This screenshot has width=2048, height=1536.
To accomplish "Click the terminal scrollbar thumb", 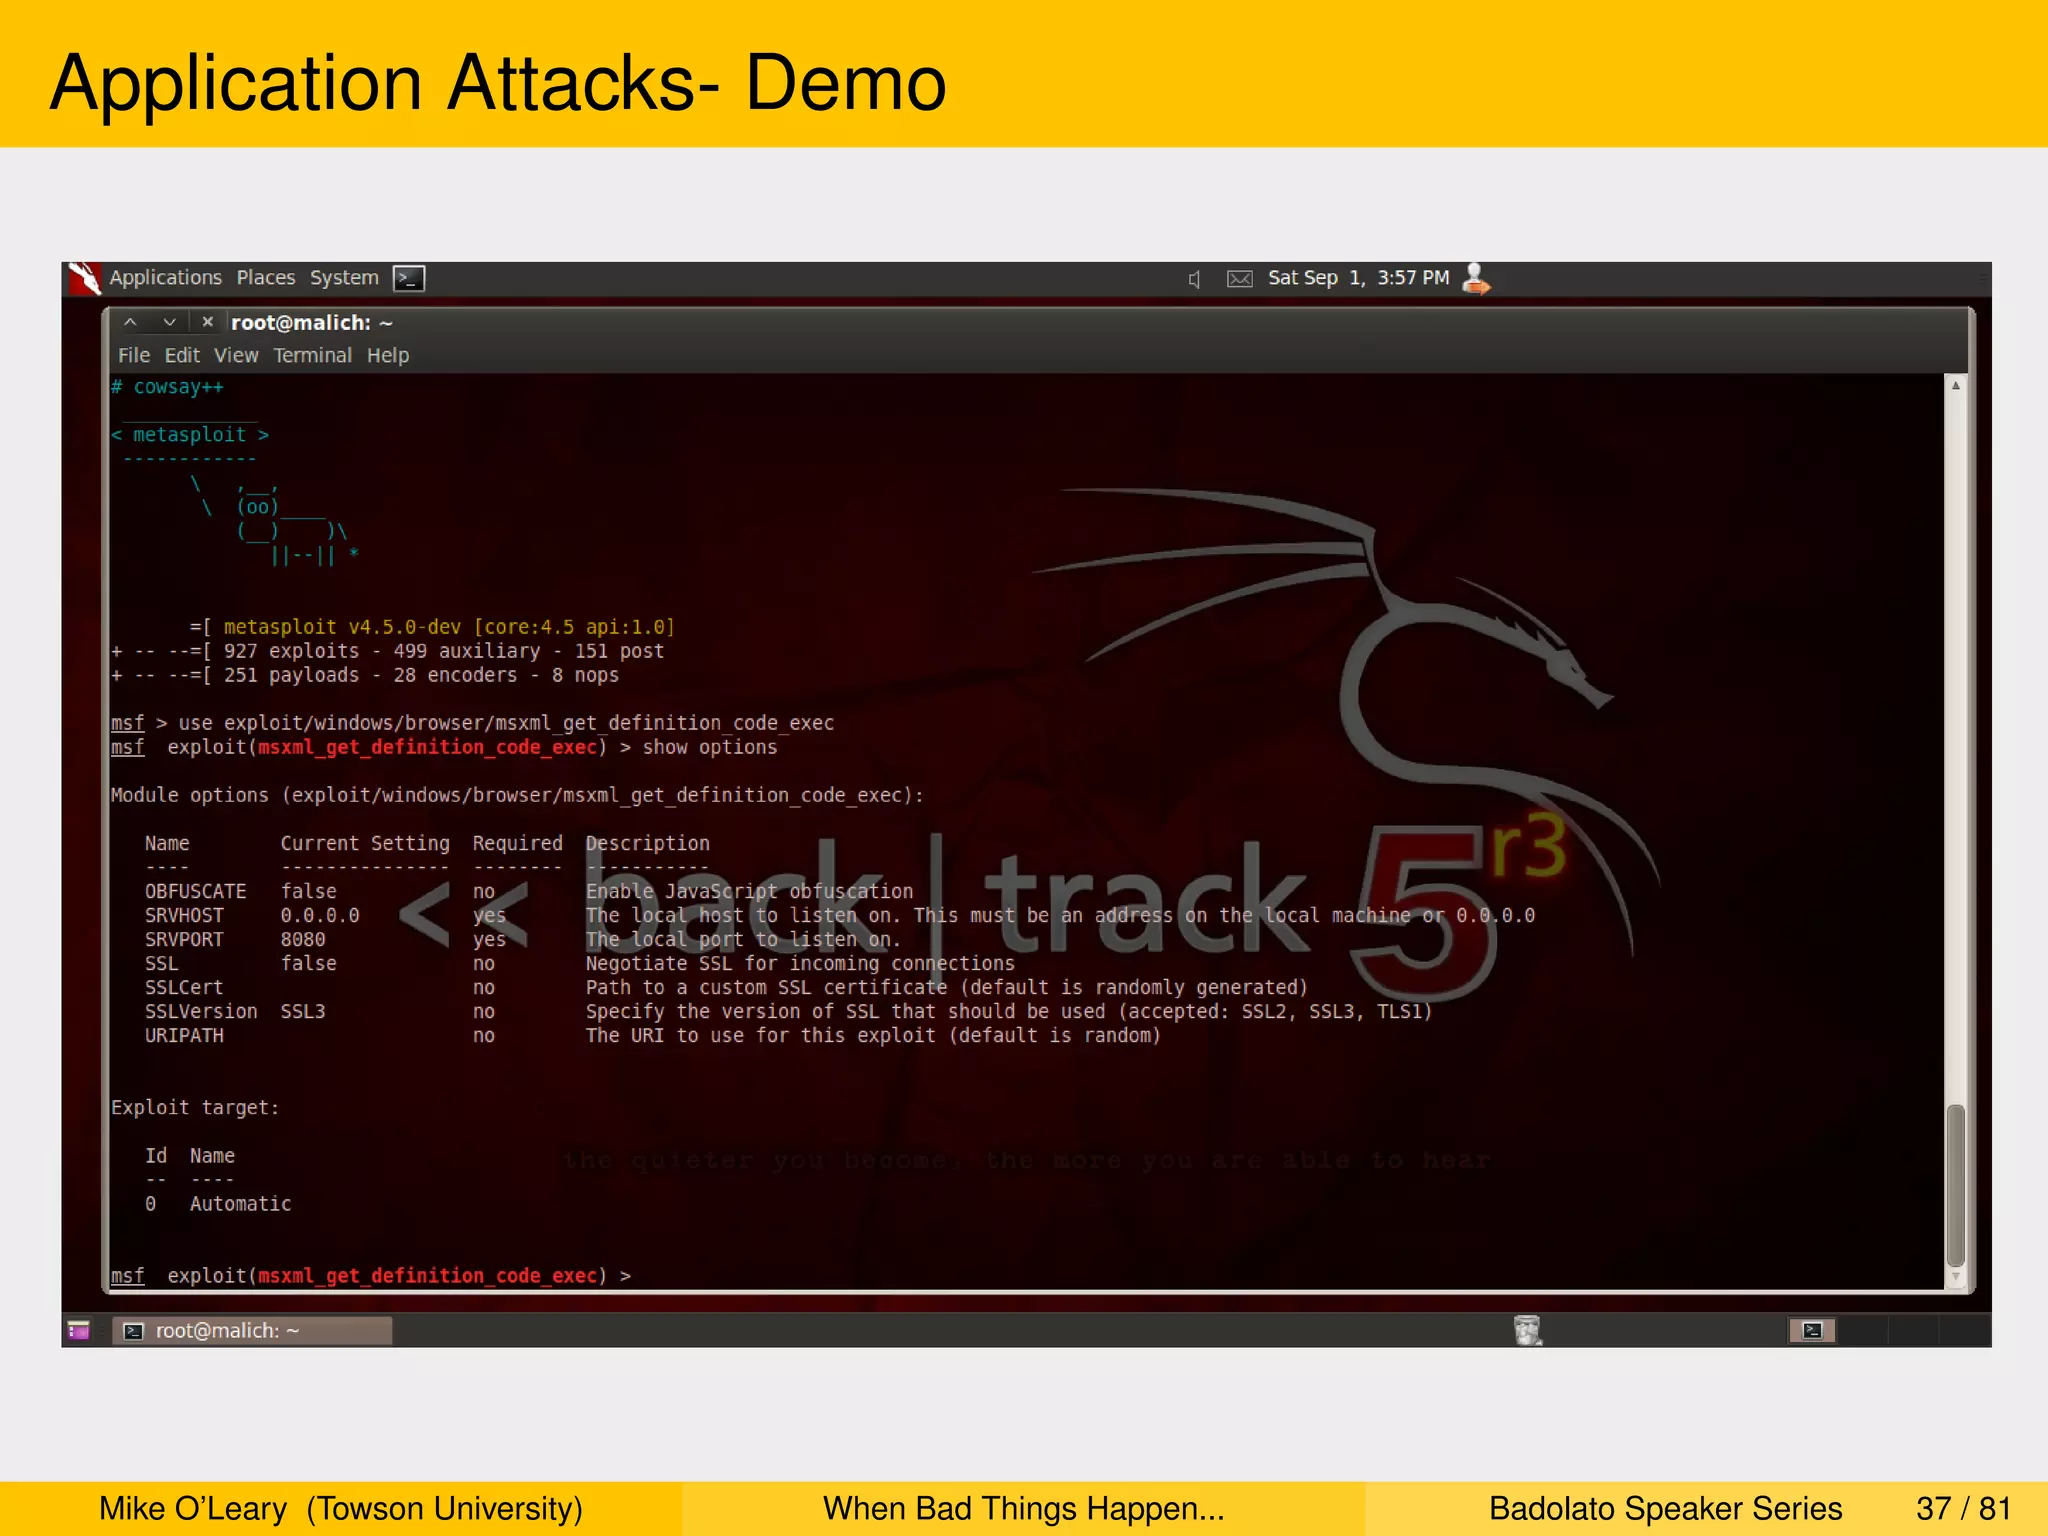I will tap(1955, 1185).
